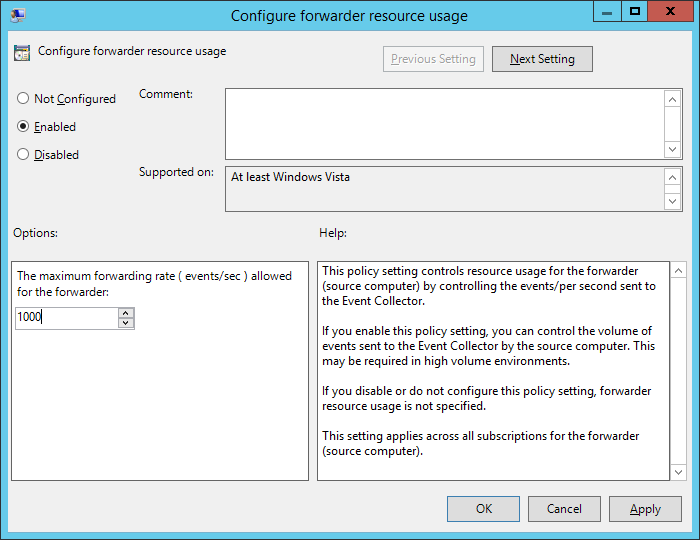The image size is (700, 540).
Task: Go to the Next Setting
Action: tap(542, 59)
